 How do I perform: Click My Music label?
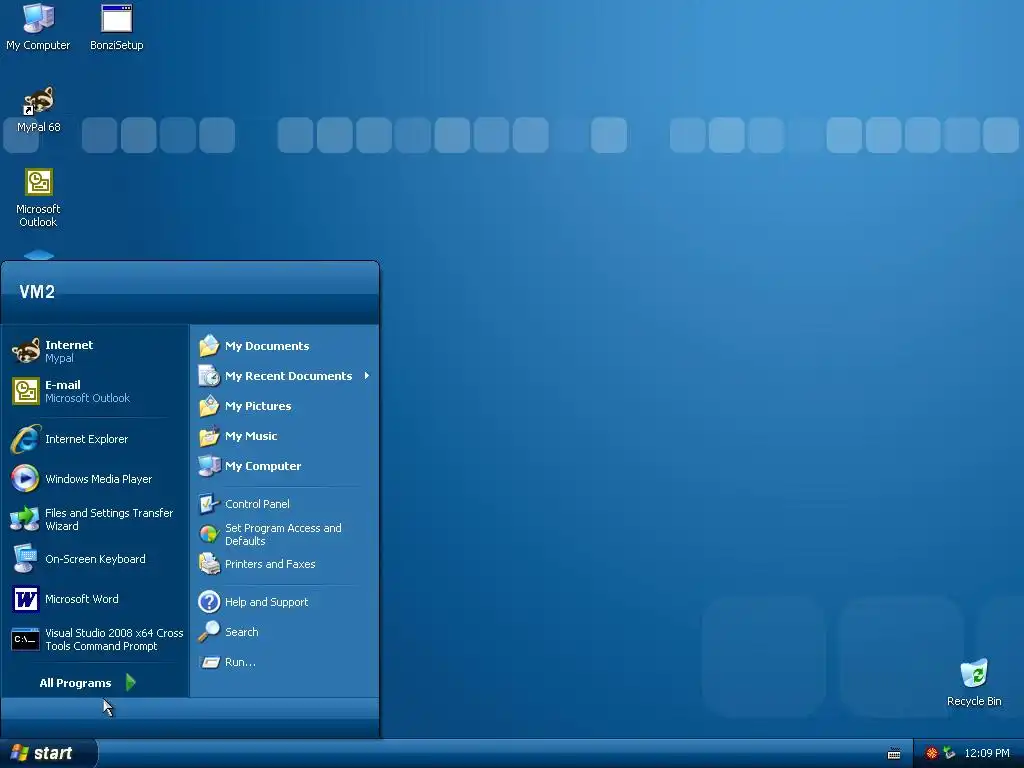(251, 436)
